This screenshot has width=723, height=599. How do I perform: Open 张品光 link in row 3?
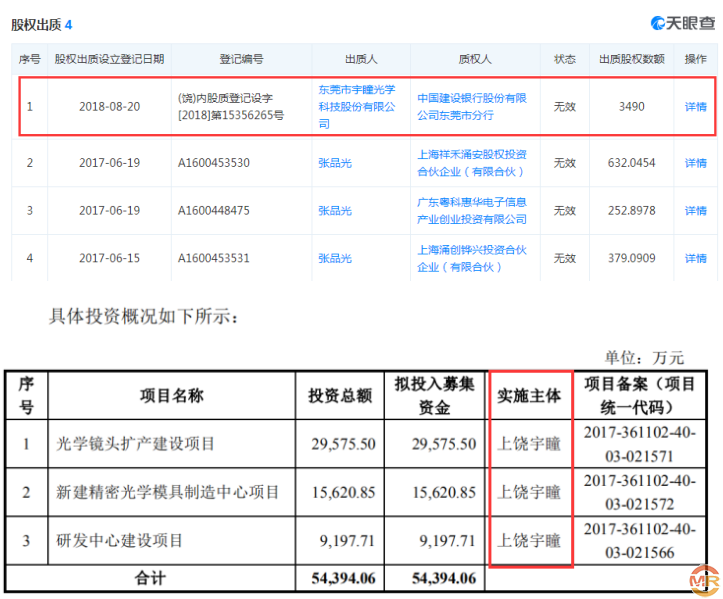(335, 211)
